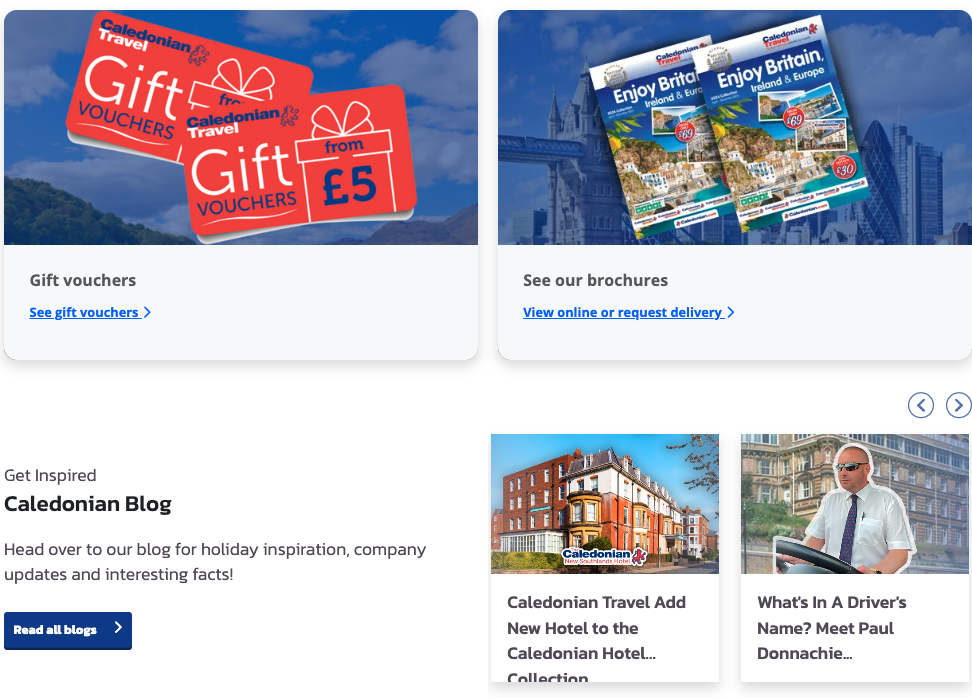Screen dimensions: 972x699
Task: Click the Gift vouchers card heading
Action: pos(83,280)
